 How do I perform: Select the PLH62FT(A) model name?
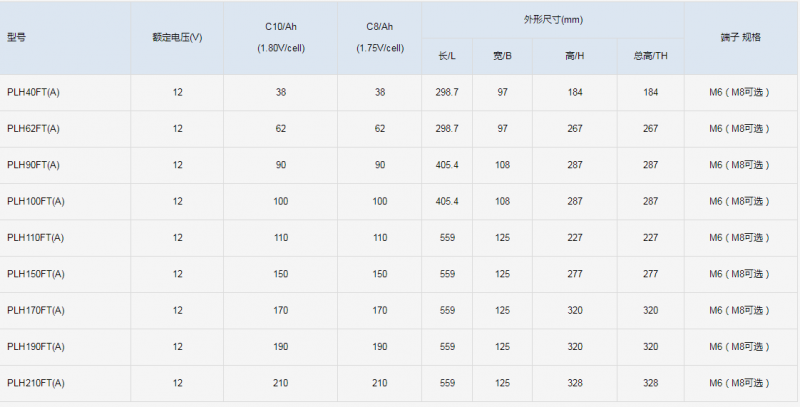click(35, 128)
